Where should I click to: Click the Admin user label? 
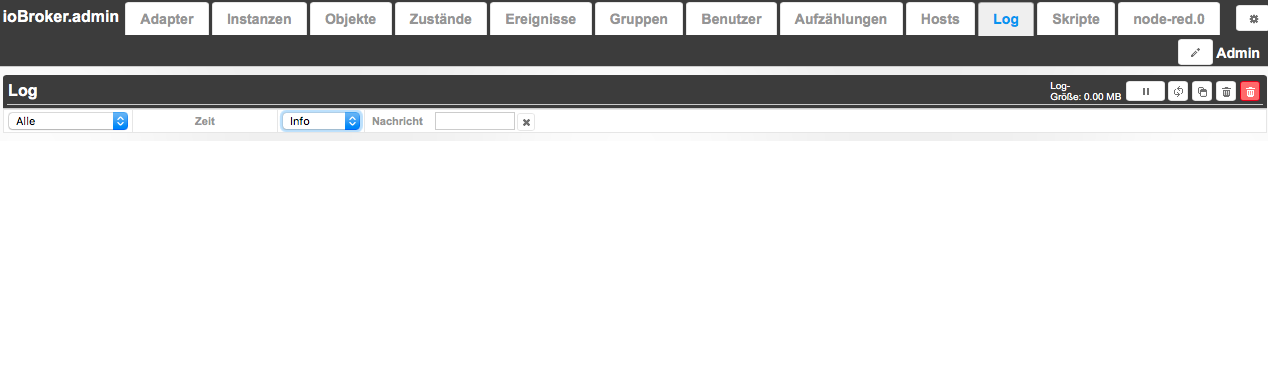(x=1237, y=53)
